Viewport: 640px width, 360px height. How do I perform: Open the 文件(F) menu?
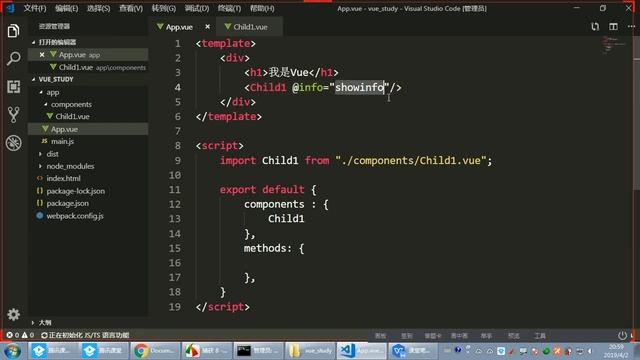35,8
